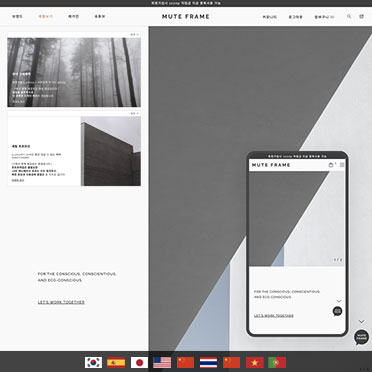The image size is (372, 372).
Task: Click the small chat icon in phone mockup
Action: 337,311
